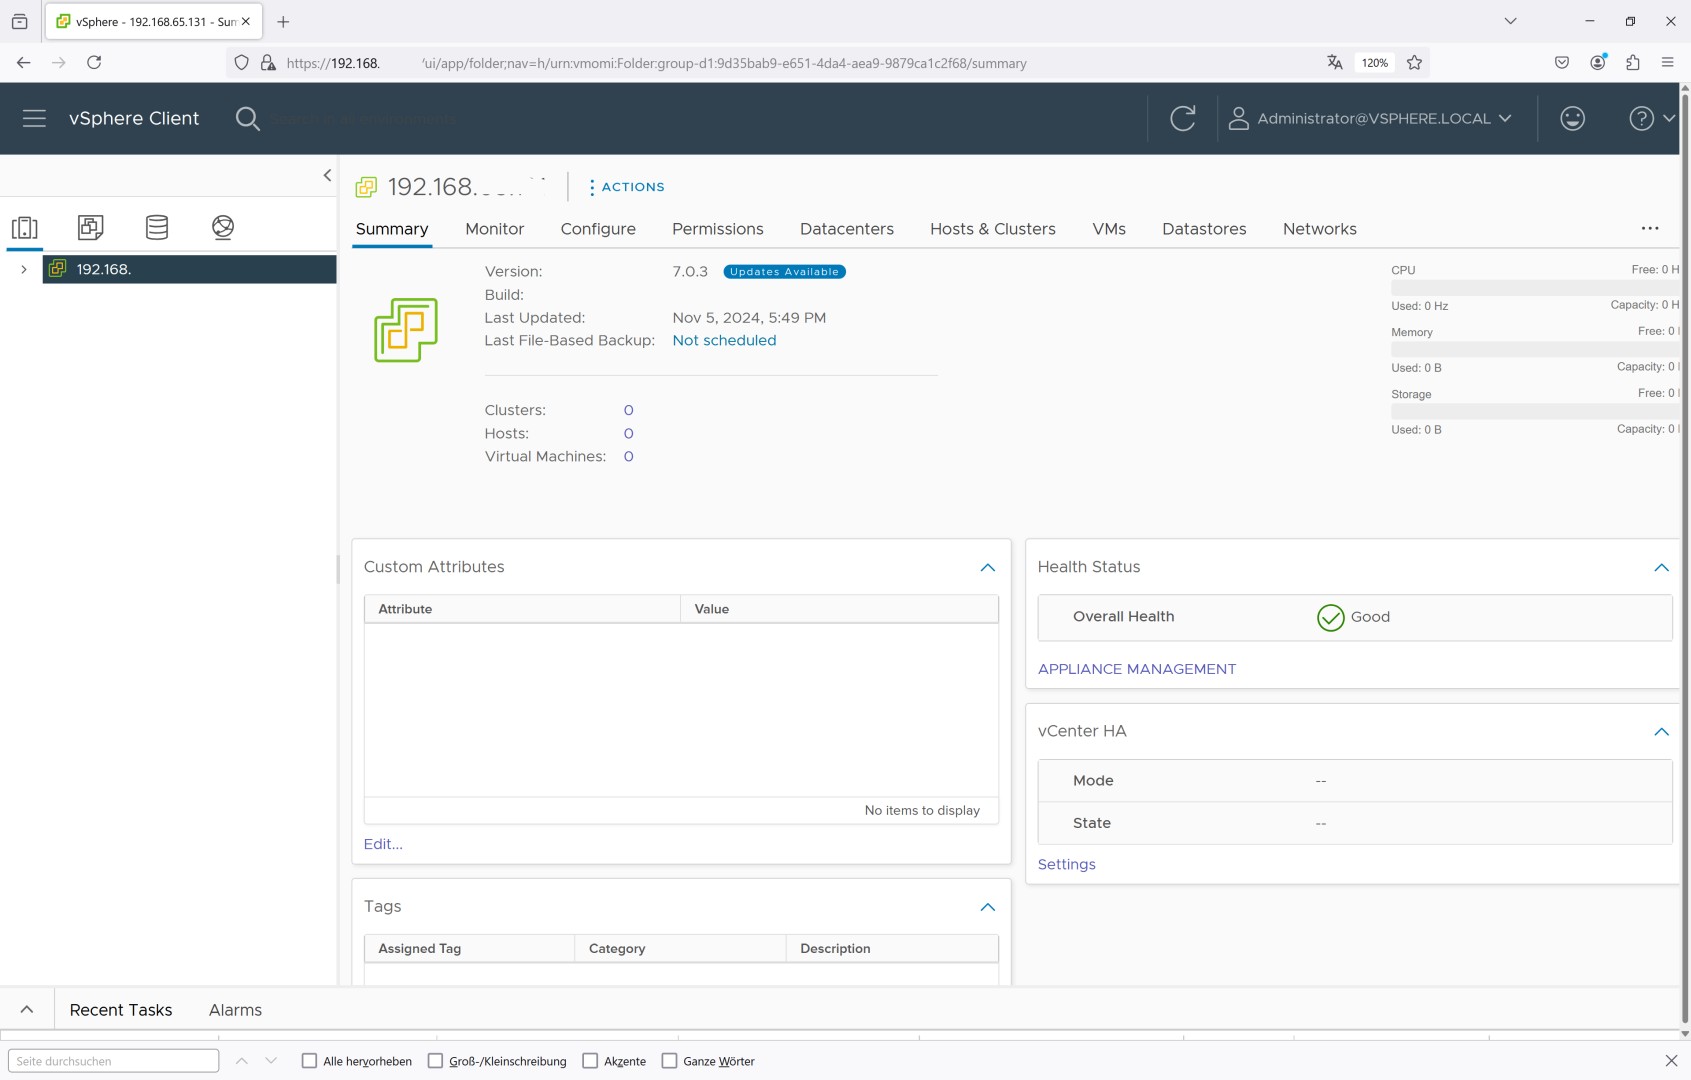
Task: Open vCenter HA Settings link
Action: coord(1066,864)
